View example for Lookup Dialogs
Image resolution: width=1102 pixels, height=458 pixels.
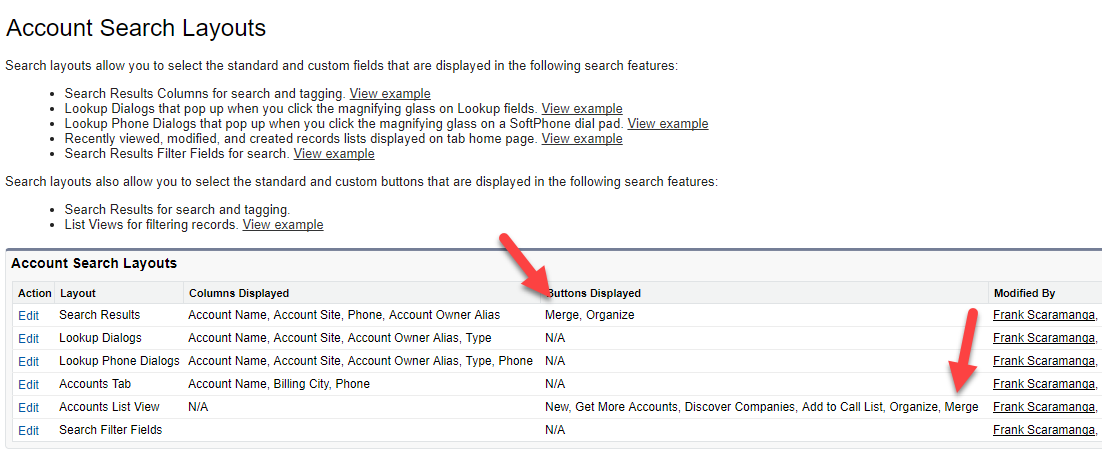[582, 109]
